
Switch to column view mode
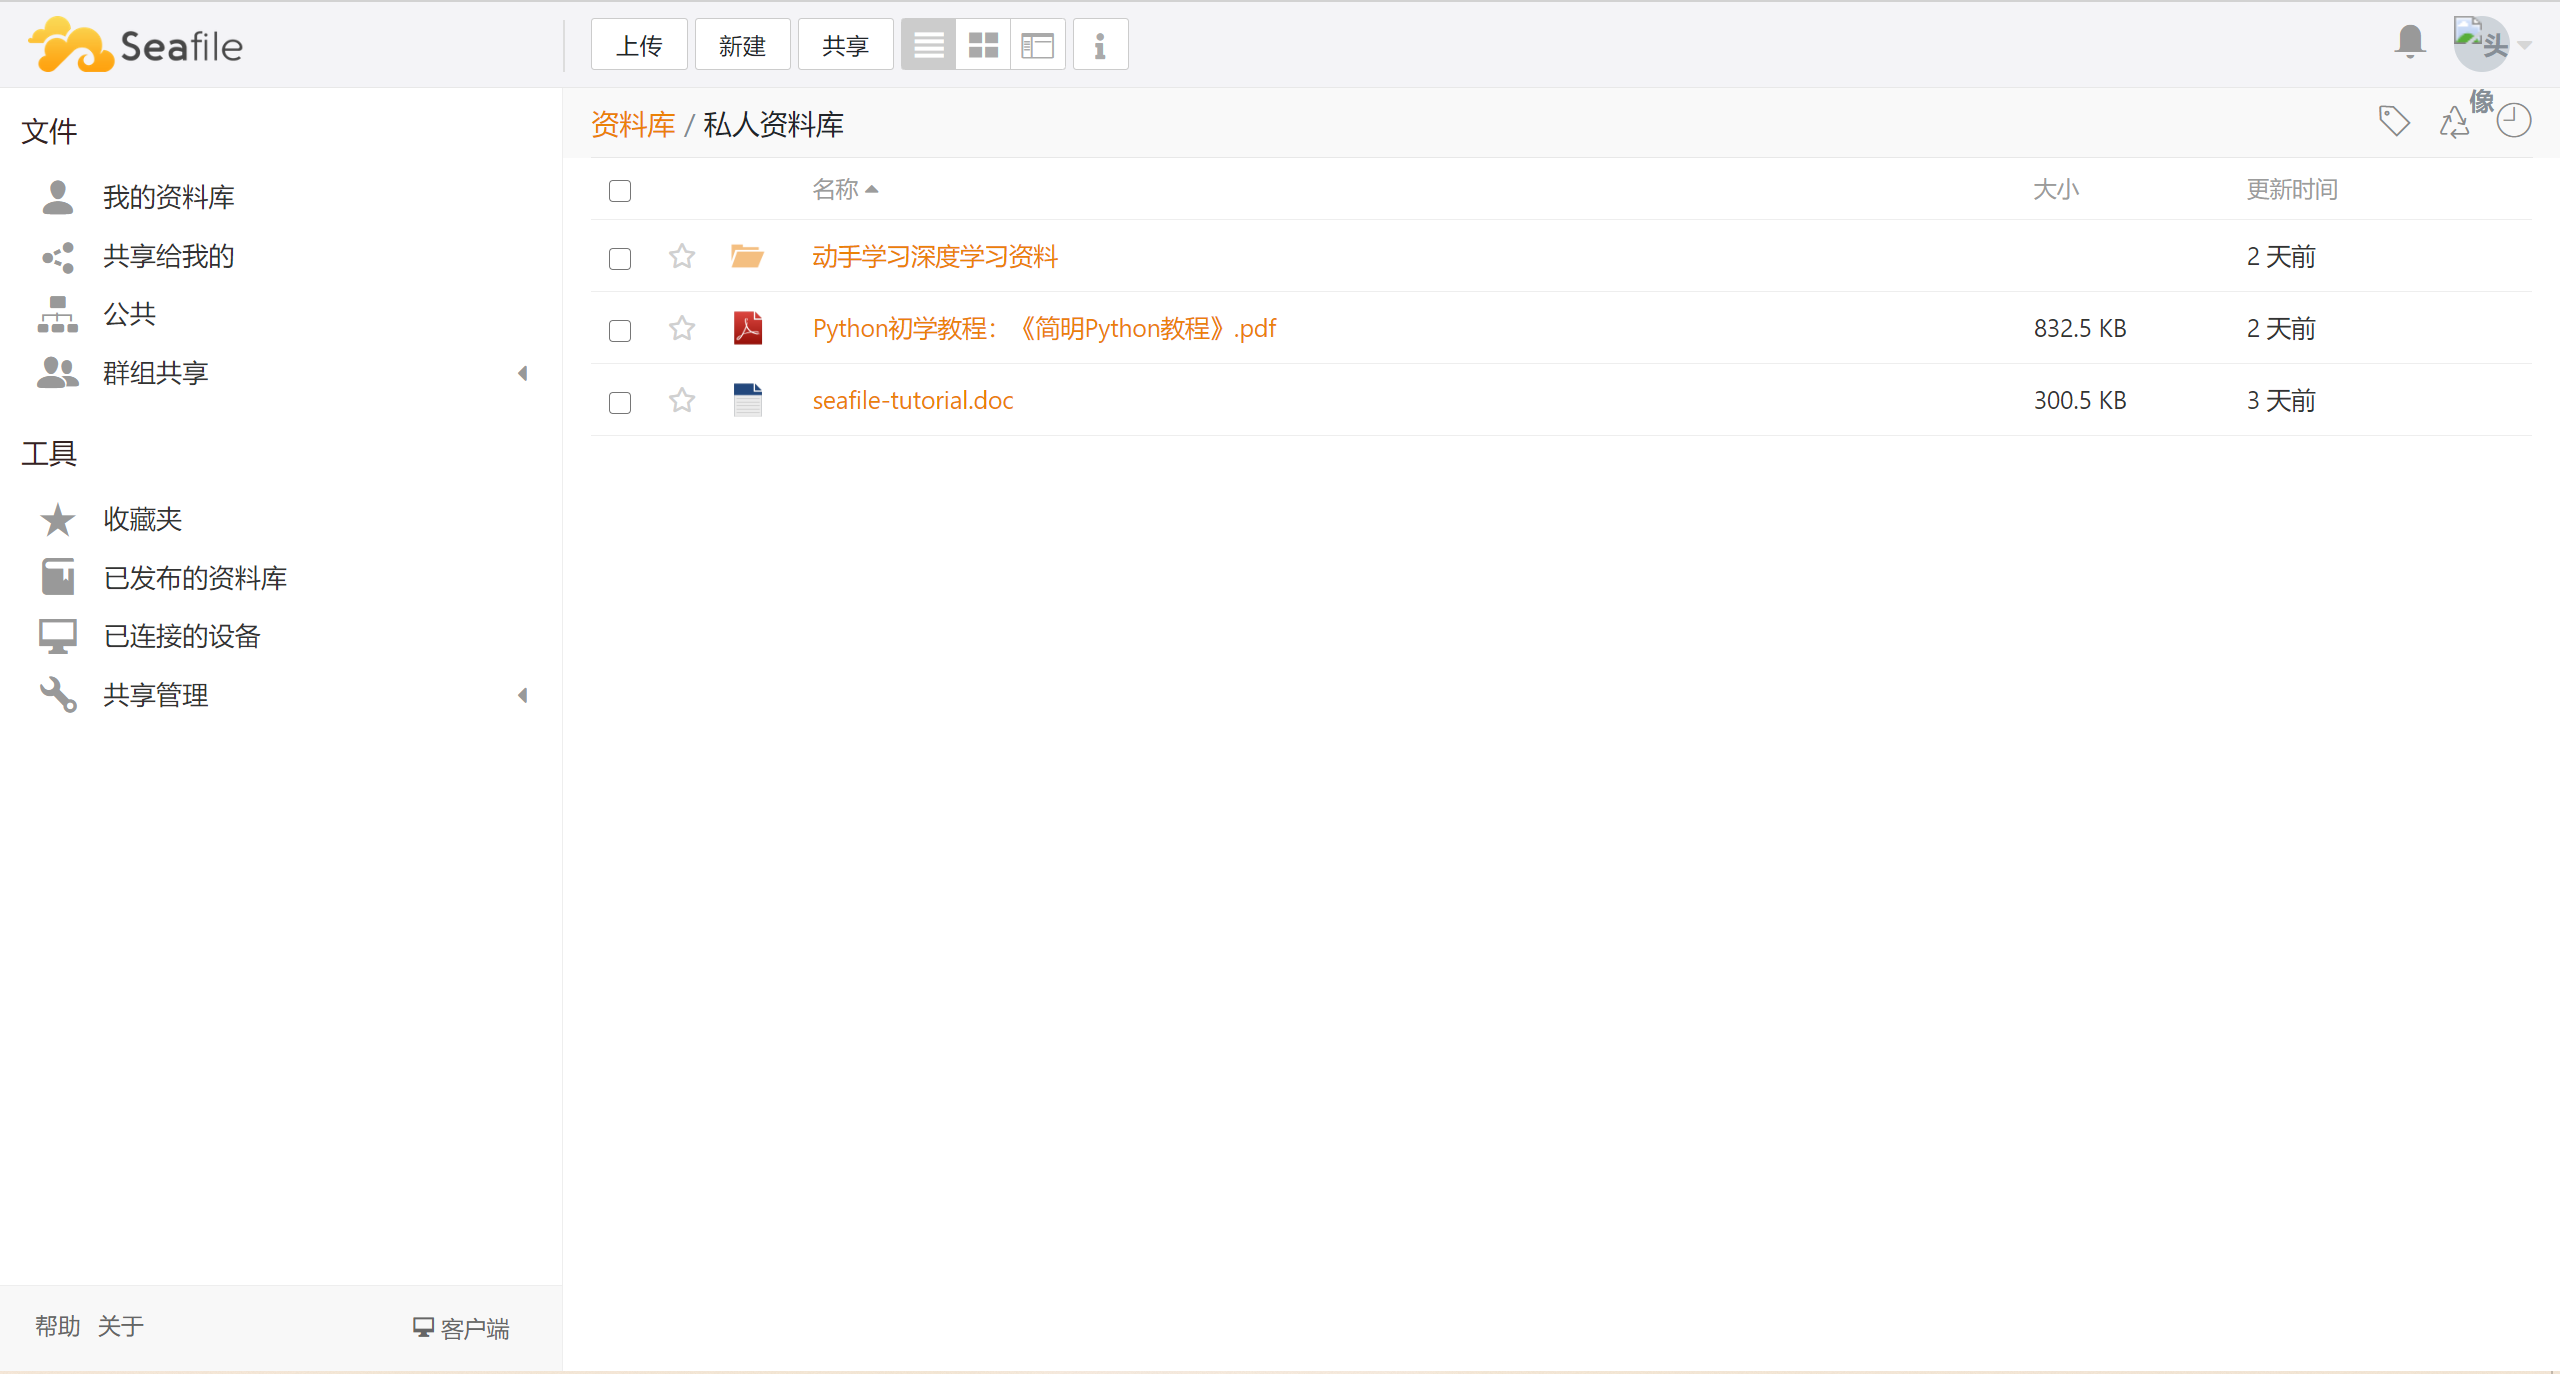coord(1038,45)
